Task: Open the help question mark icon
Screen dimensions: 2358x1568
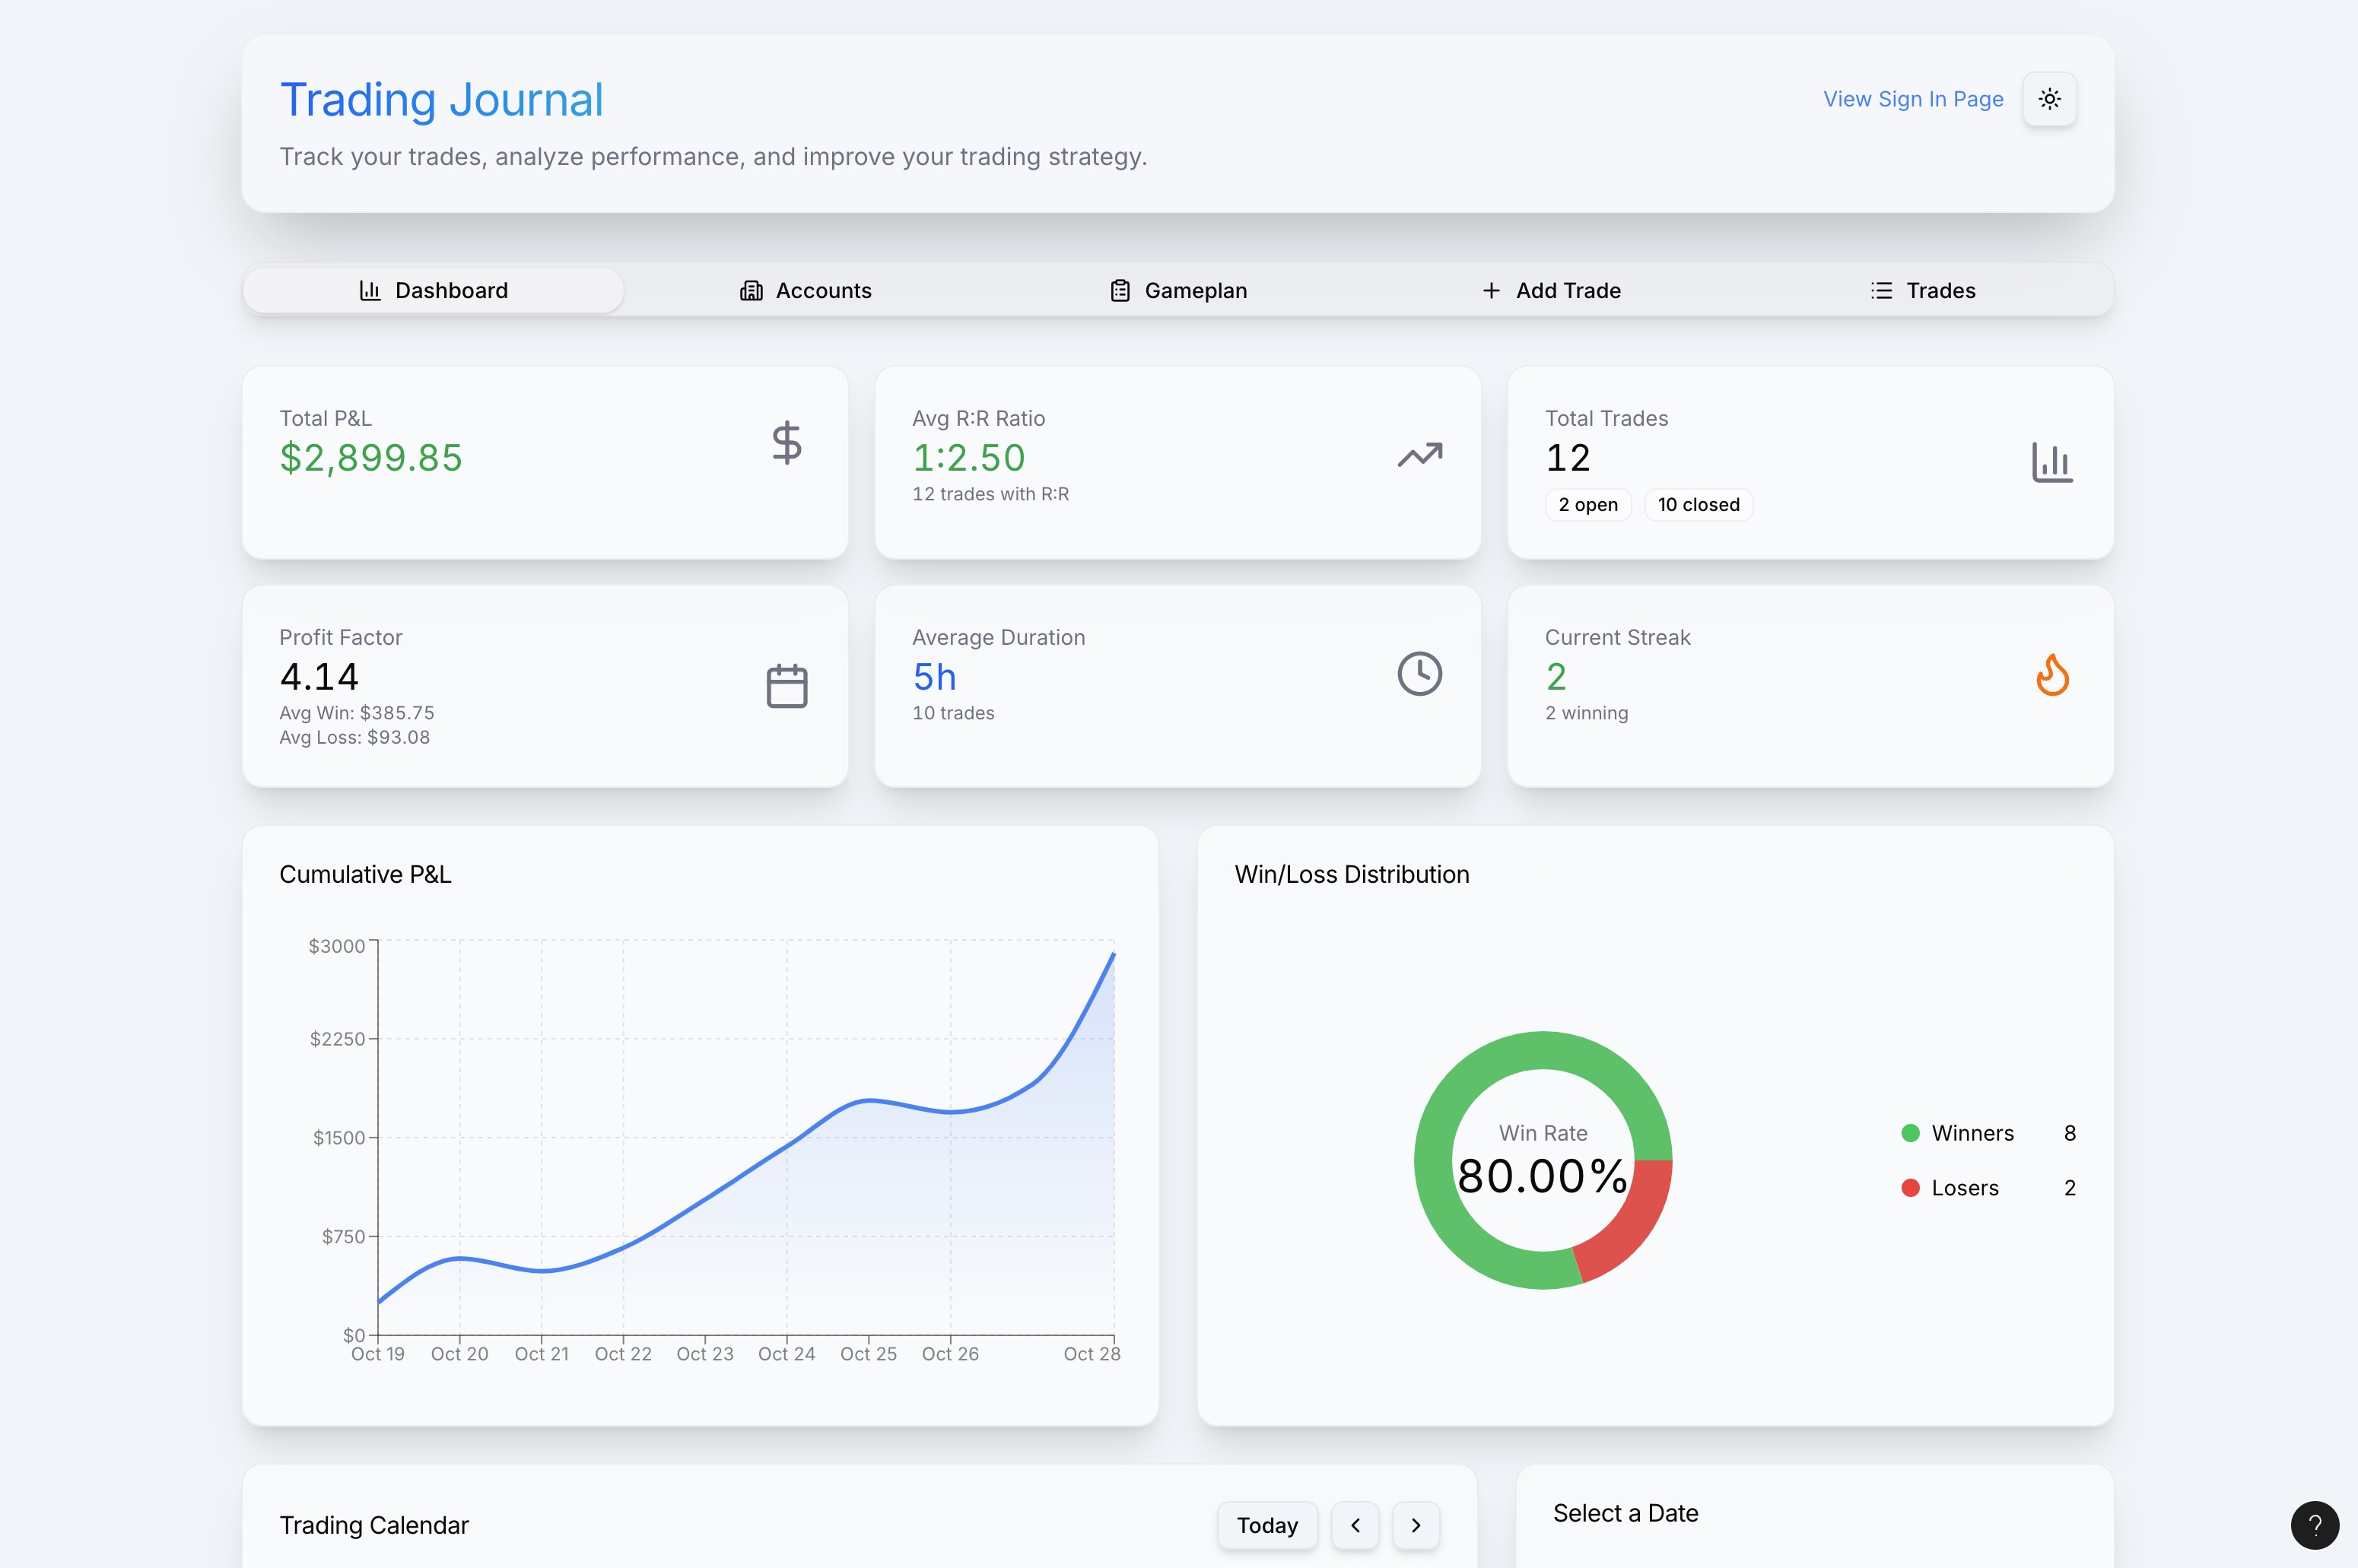Action: click(x=2315, y=1524)
